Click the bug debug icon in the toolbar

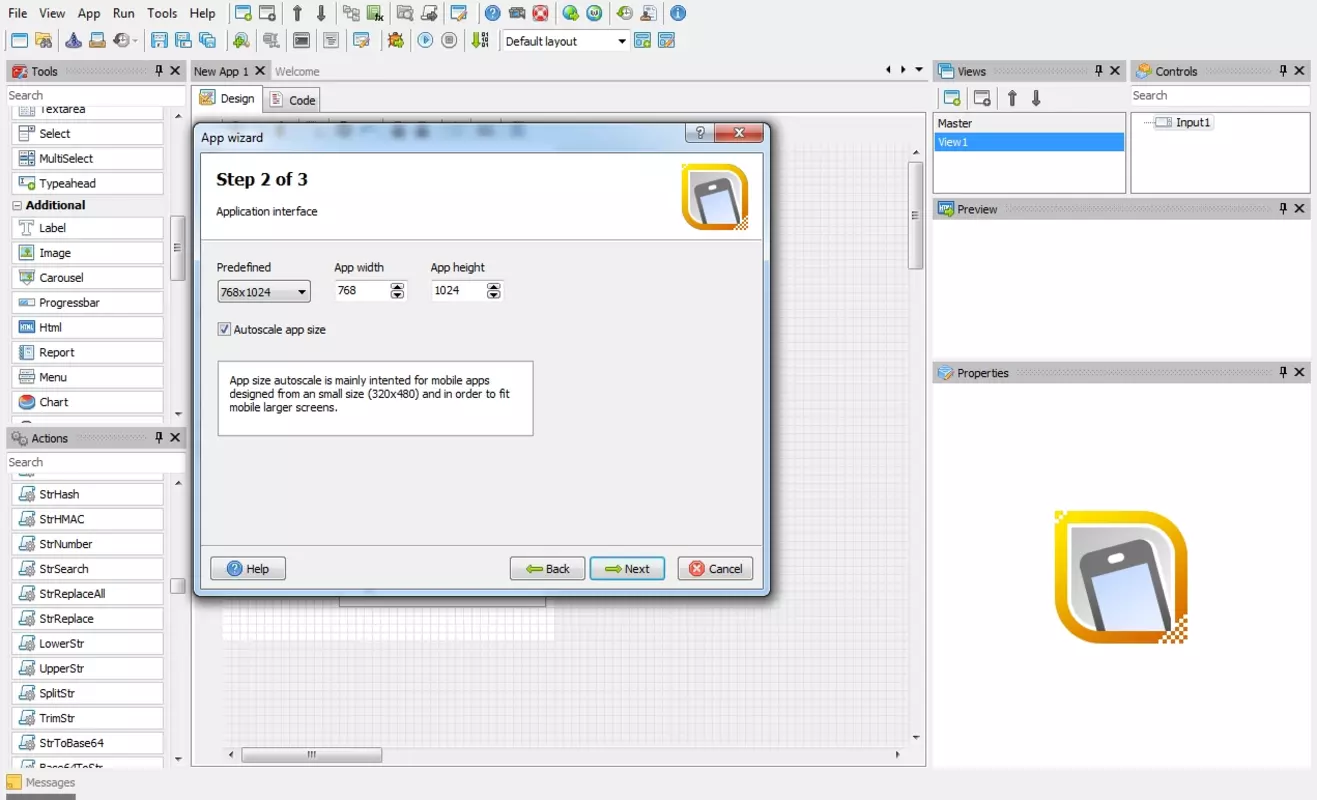coord(395,40)
